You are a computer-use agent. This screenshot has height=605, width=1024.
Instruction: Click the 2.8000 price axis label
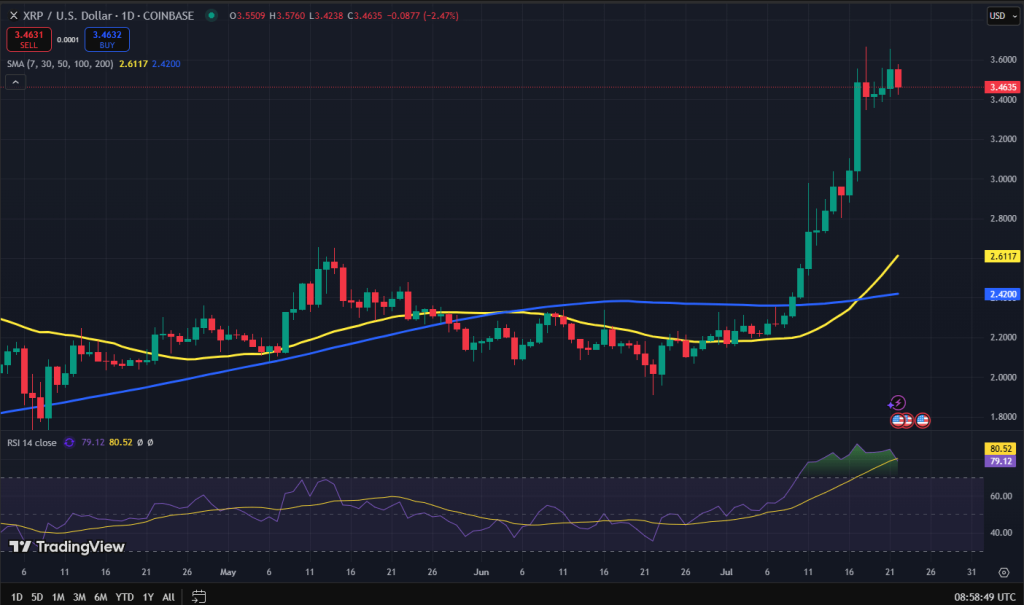[1003, 218]
